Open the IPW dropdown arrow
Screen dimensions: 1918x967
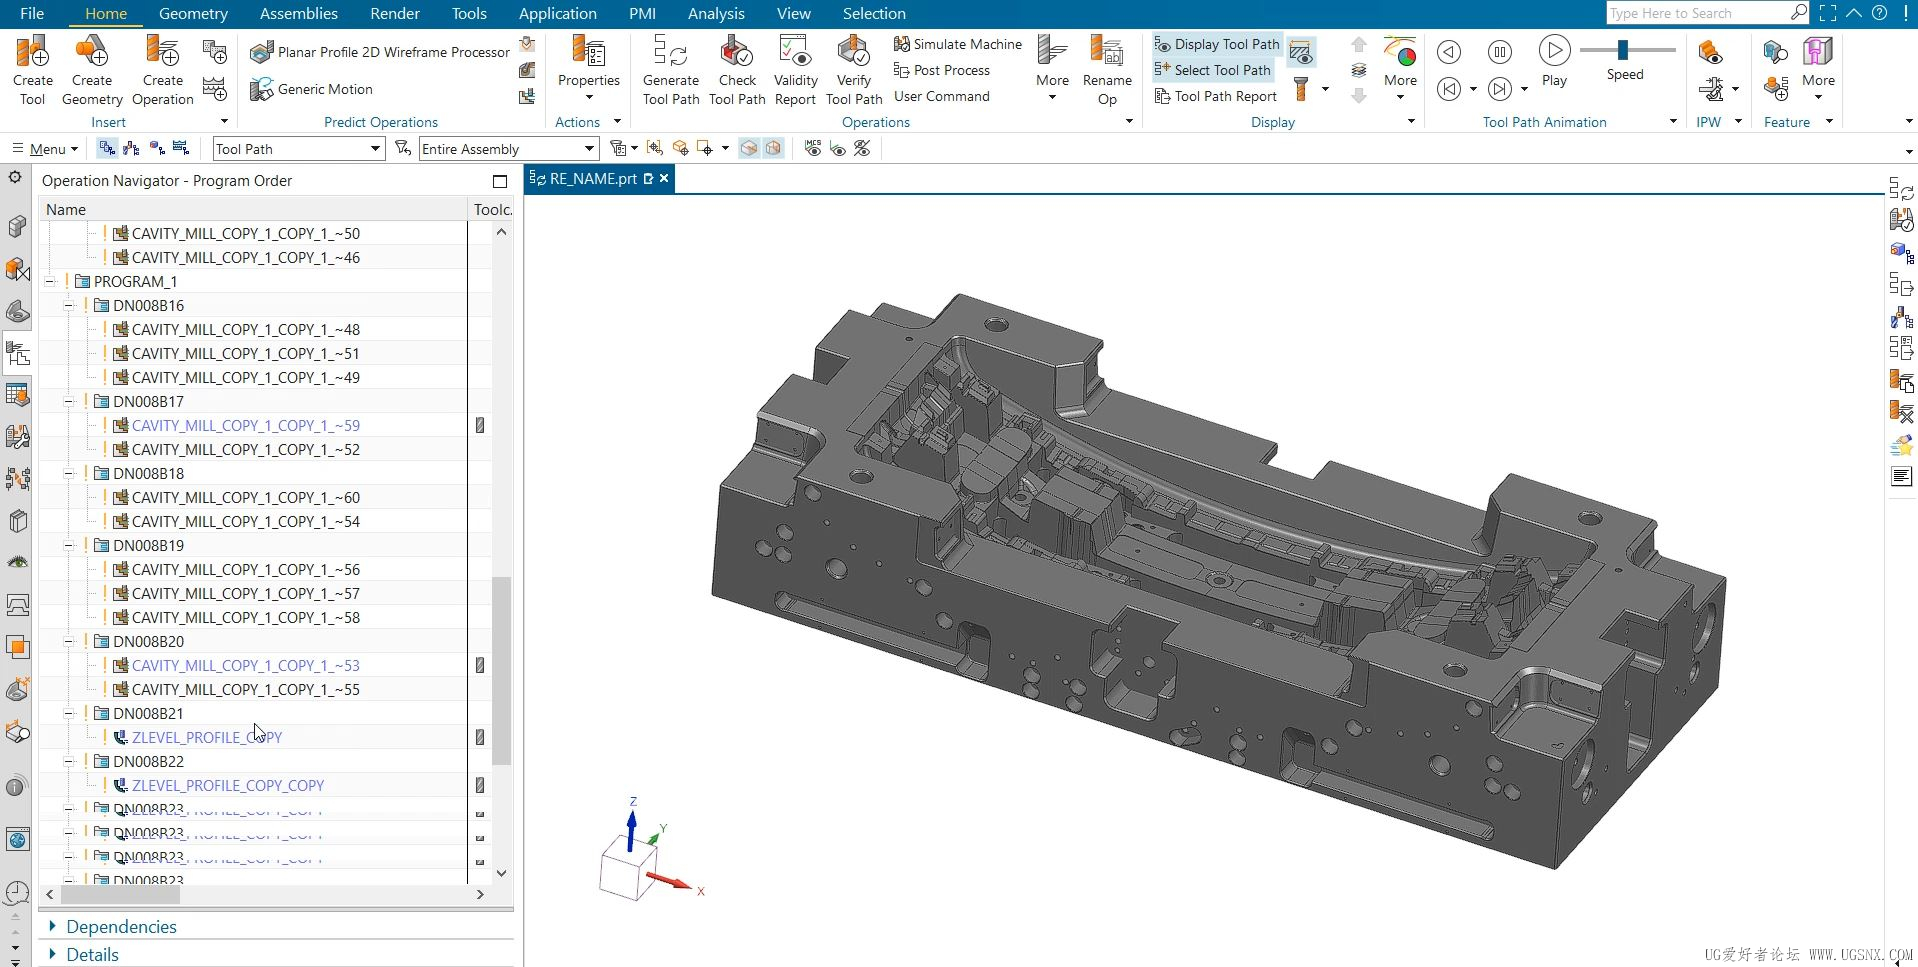point(1738,121)
